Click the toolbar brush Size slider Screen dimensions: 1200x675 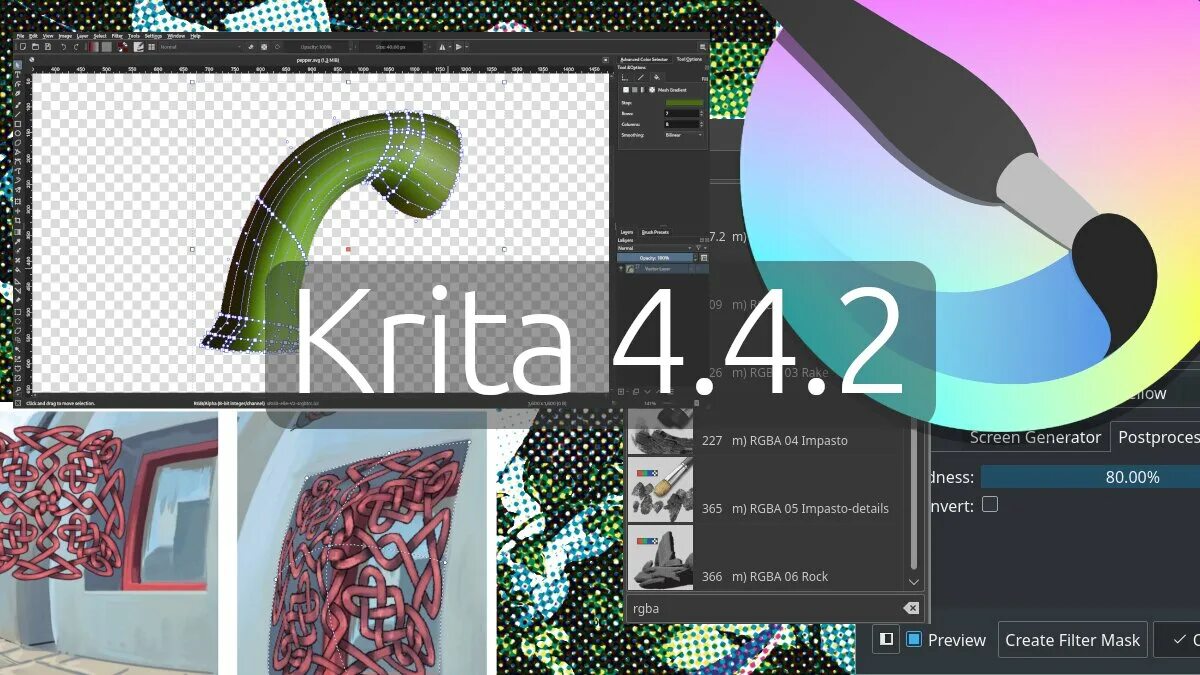click(x=399, y=47)
